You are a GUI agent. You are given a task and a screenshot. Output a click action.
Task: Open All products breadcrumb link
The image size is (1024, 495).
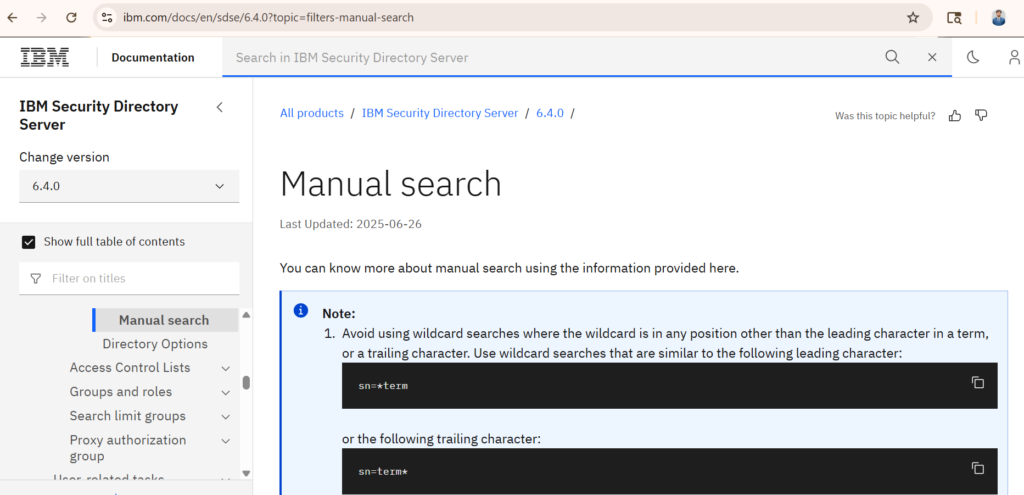coord(312,113)
